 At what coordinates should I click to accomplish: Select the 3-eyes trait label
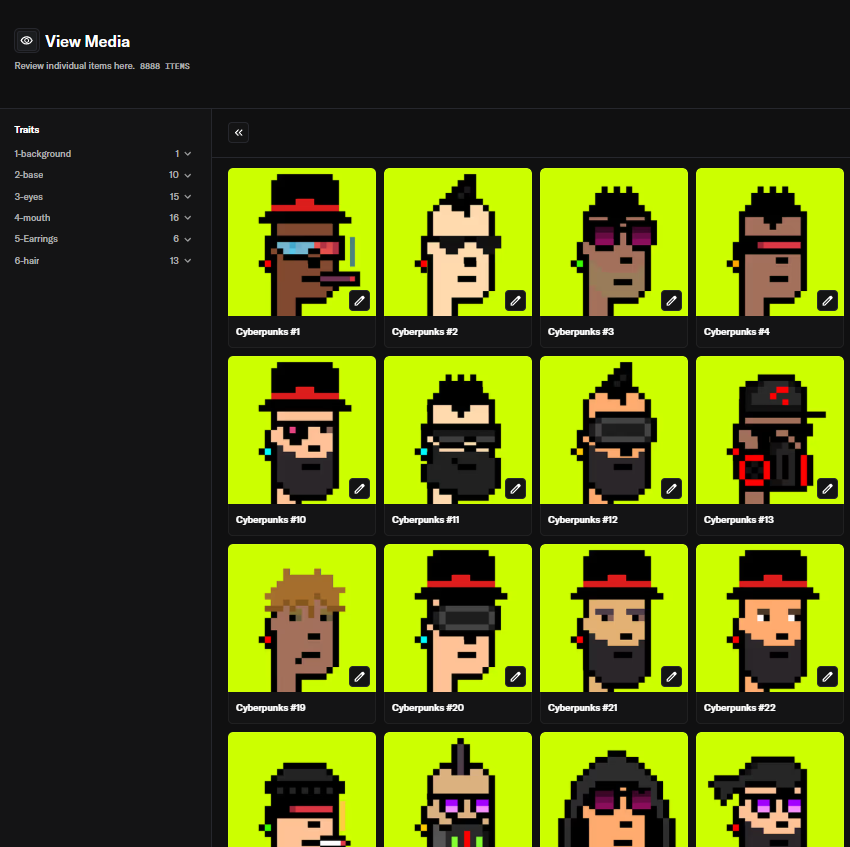tap(29, 197)
